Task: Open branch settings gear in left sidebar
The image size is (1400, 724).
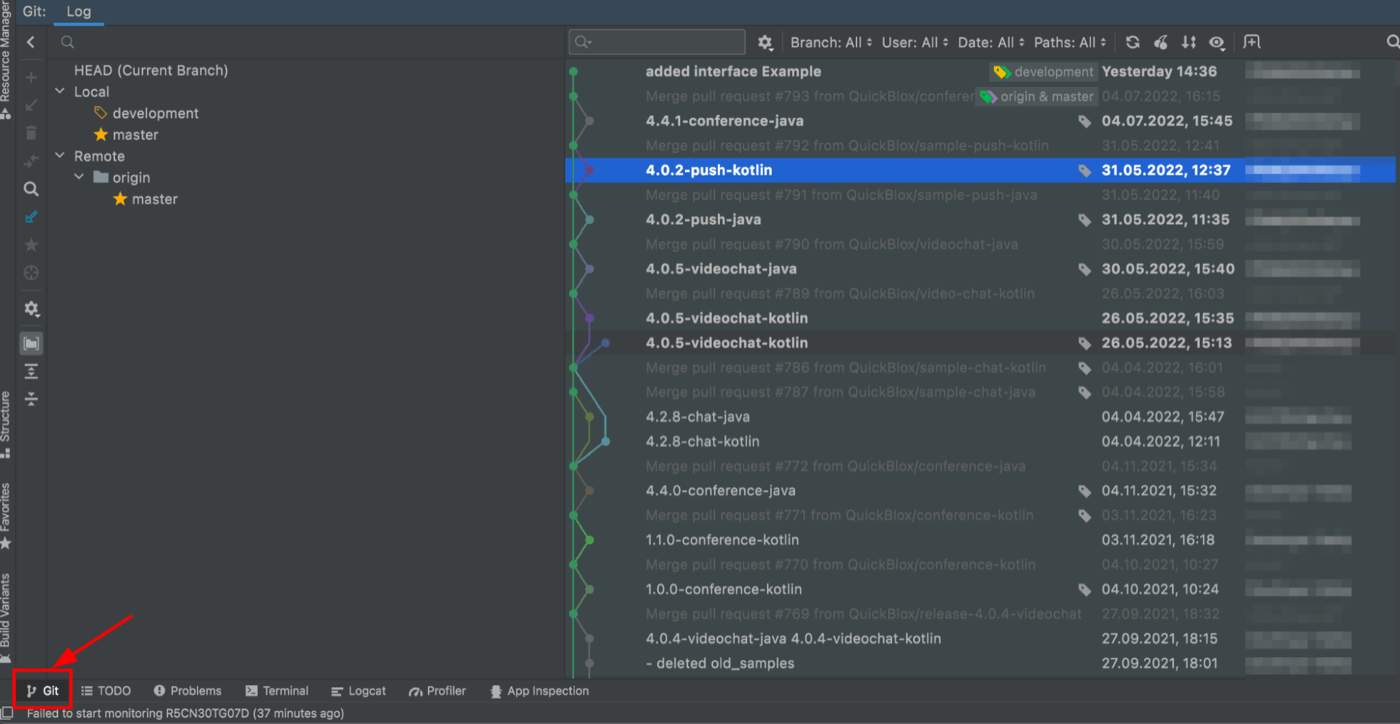Action: tap(30, 309)
